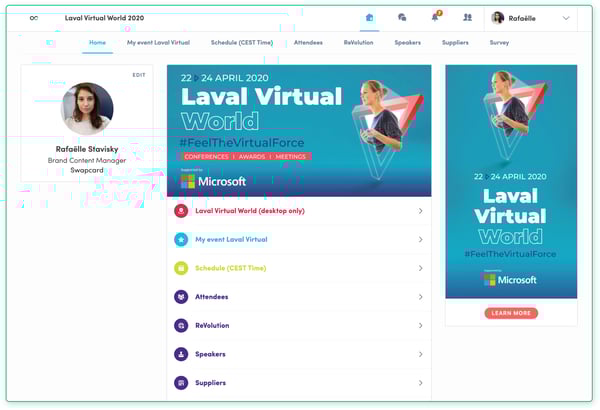Switch to My event Laval Virtual tab

(x=158, y=42)
